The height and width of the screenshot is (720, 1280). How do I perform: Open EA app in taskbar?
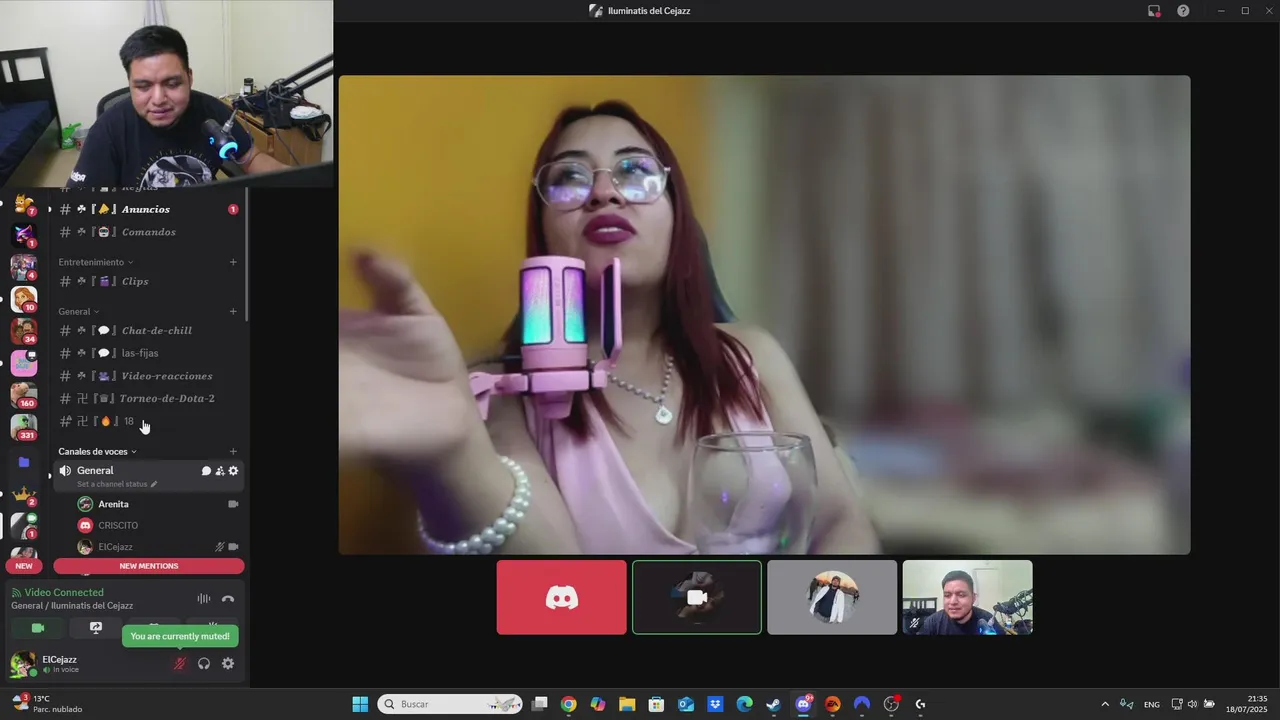coord(832,704)
